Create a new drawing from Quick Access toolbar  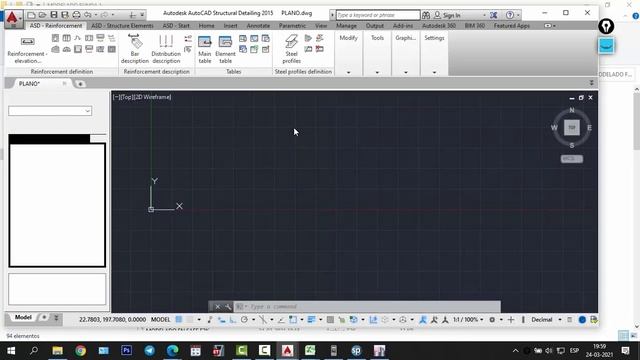[31, 15]
